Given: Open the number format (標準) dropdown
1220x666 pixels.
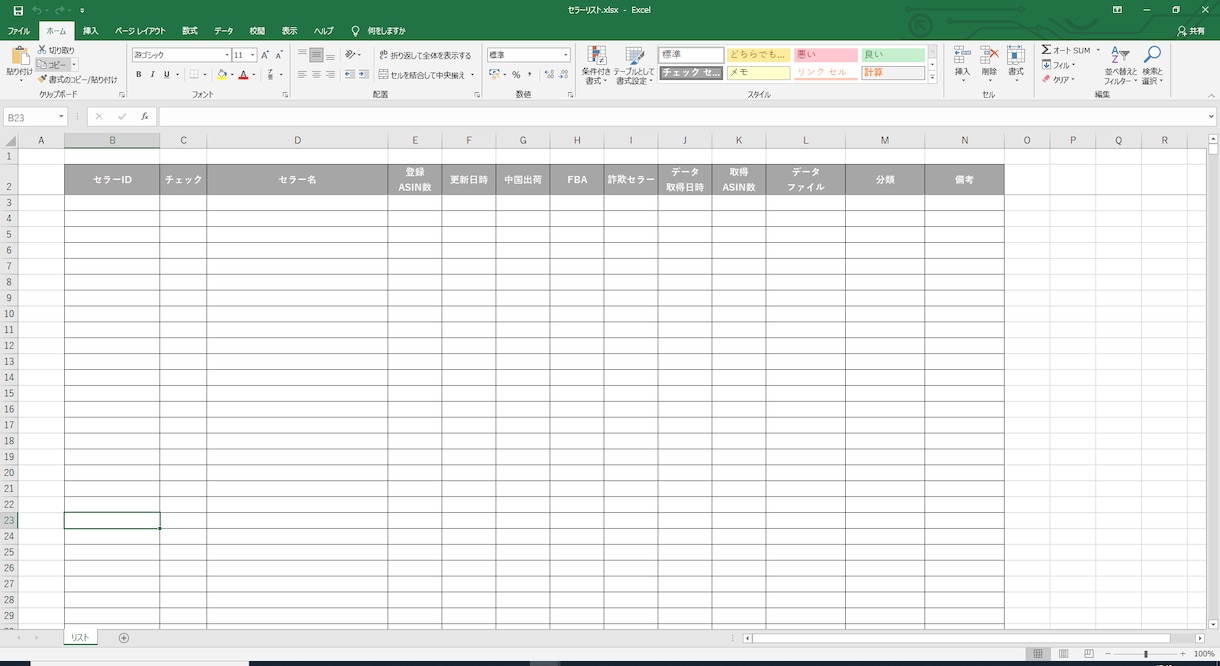Looking at the screenshot, I should pyautogui.click(x=566, y=55).
